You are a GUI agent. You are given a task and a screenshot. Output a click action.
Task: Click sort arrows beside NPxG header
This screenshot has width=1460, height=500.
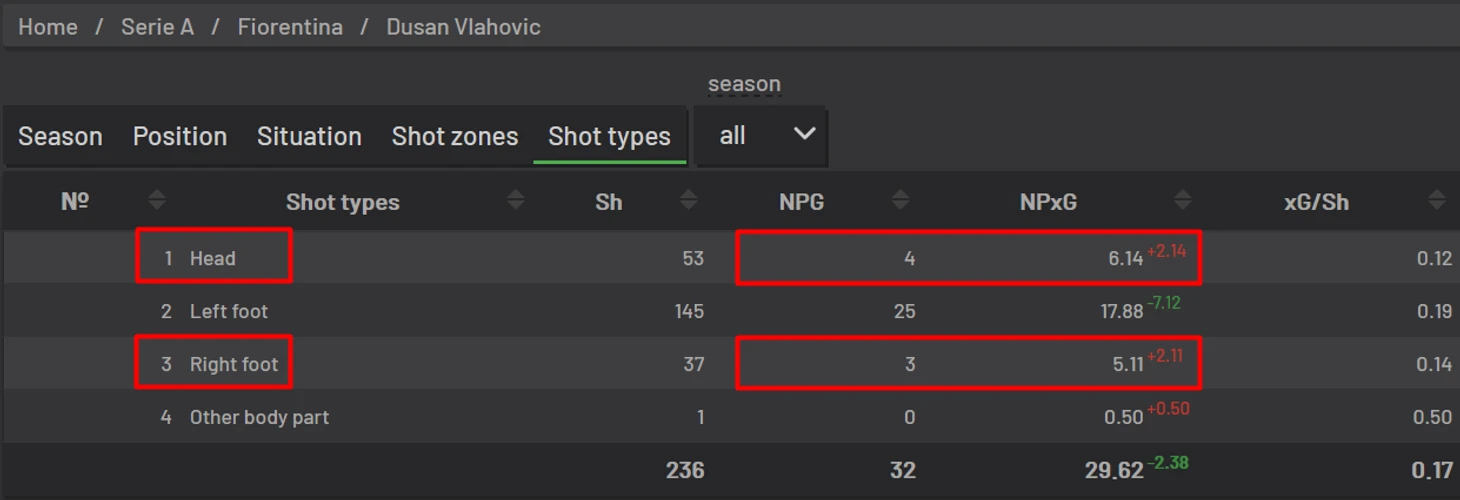[1182, 201]
